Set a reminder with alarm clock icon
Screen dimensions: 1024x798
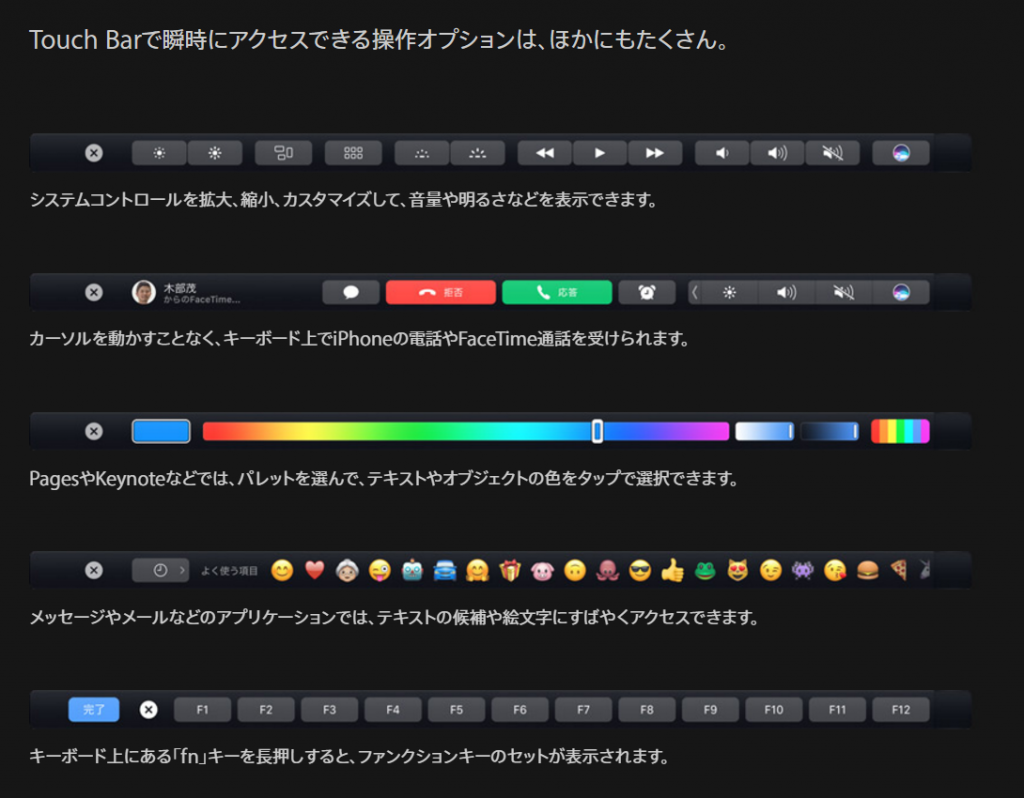[x=647, y=292]
